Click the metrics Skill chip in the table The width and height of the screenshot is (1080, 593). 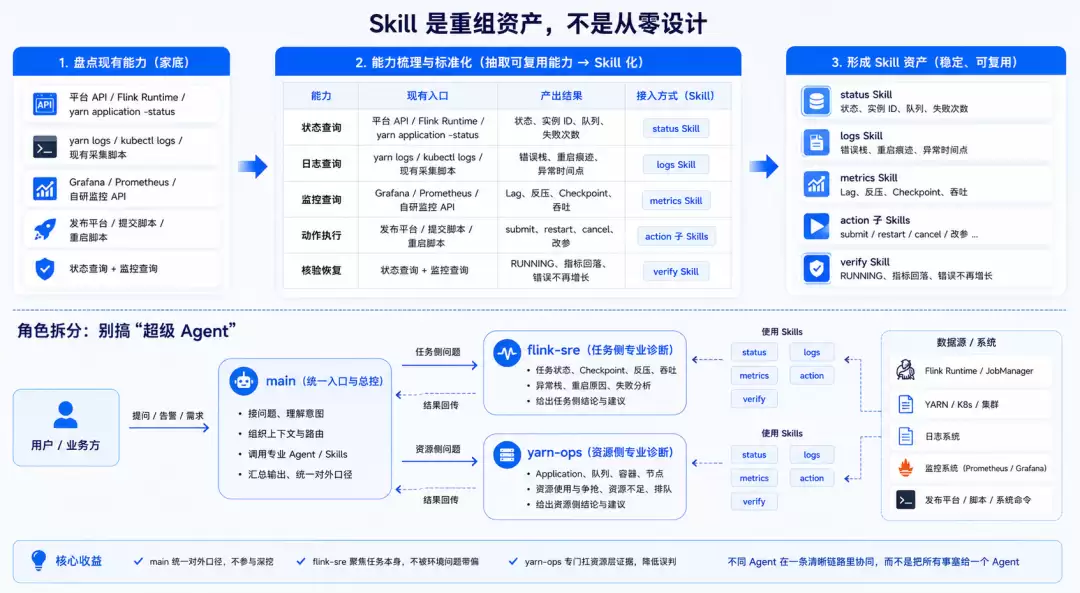(x=676, y=200)
